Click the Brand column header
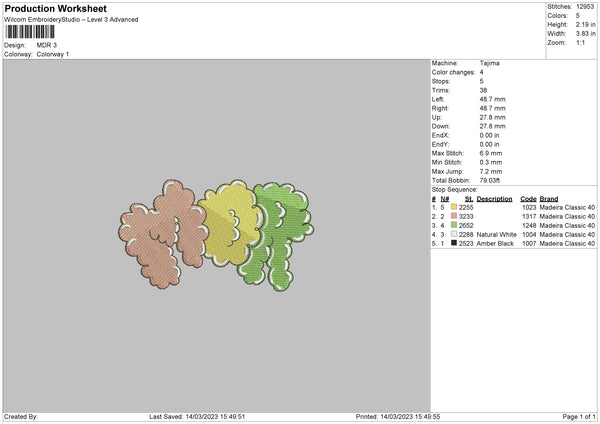 [549, 199]
